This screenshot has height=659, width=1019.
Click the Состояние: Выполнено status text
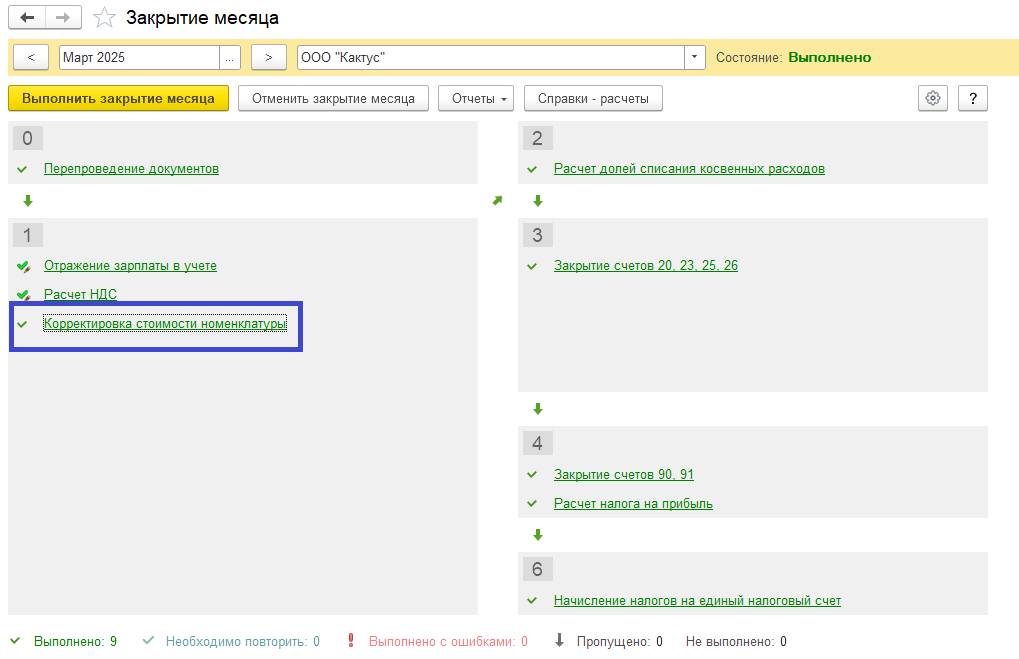click(793, 57)
